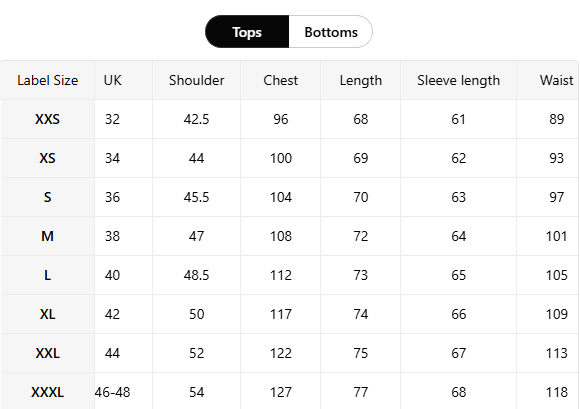580x409 pixels.
Task: Click the Label Size column header
Action: [47, 80]
